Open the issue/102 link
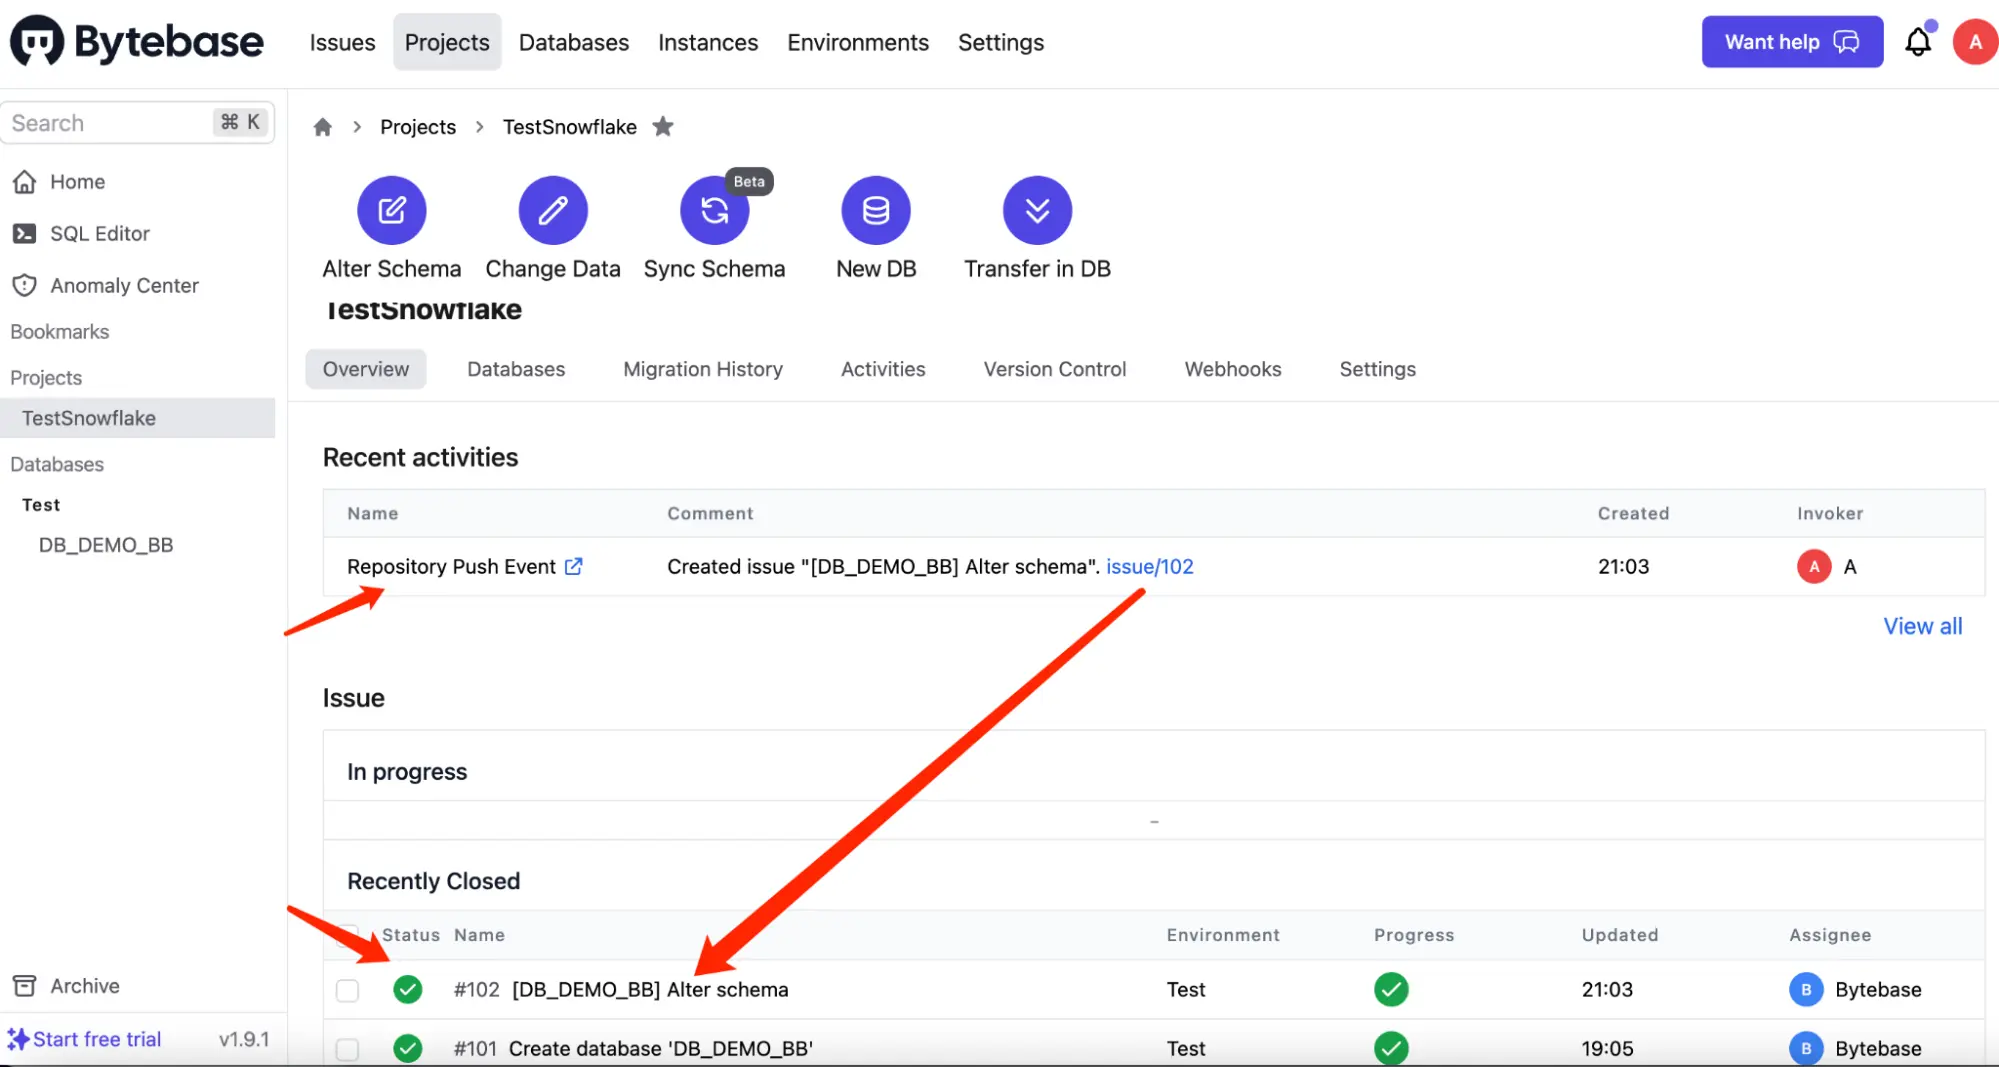Screen dimensions: 1999x1067 pyautogui.click(x=1150, y=566)
